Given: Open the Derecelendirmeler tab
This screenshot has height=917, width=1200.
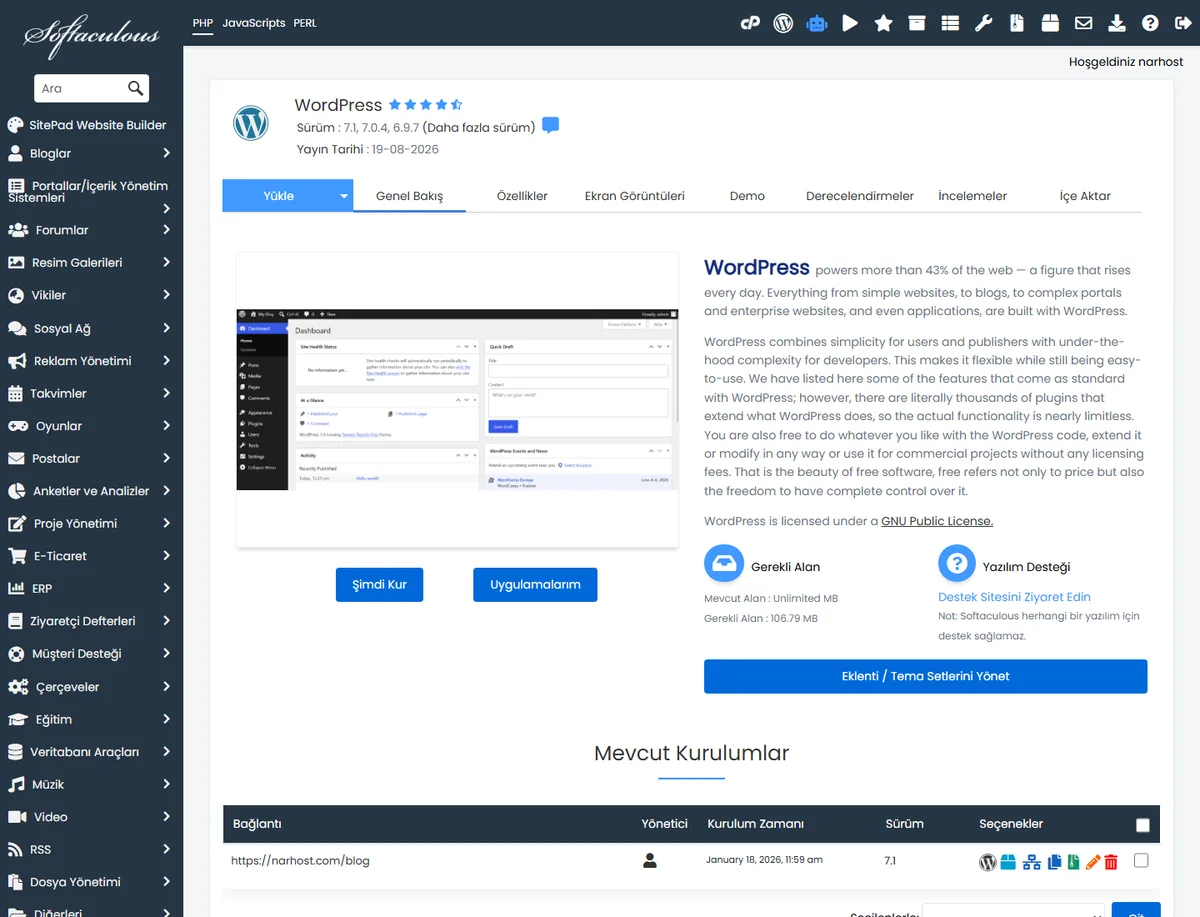Looking at the screenshot, I should (x=860, y=196).
